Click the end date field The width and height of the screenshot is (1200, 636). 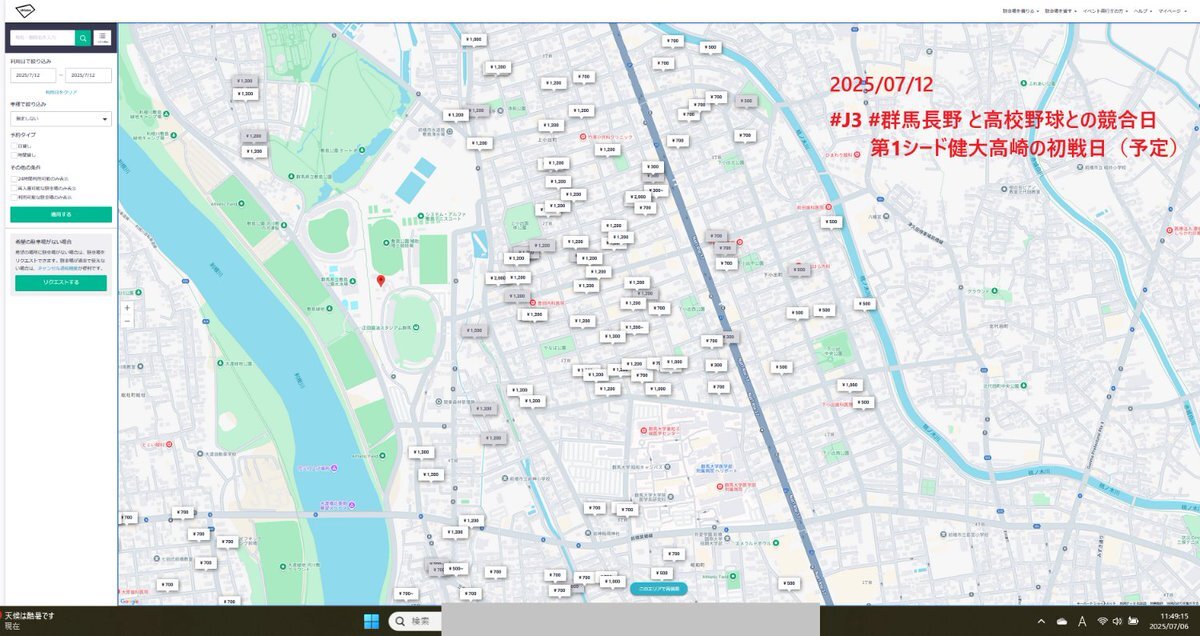pyautogui.click(x=89, y=75)
